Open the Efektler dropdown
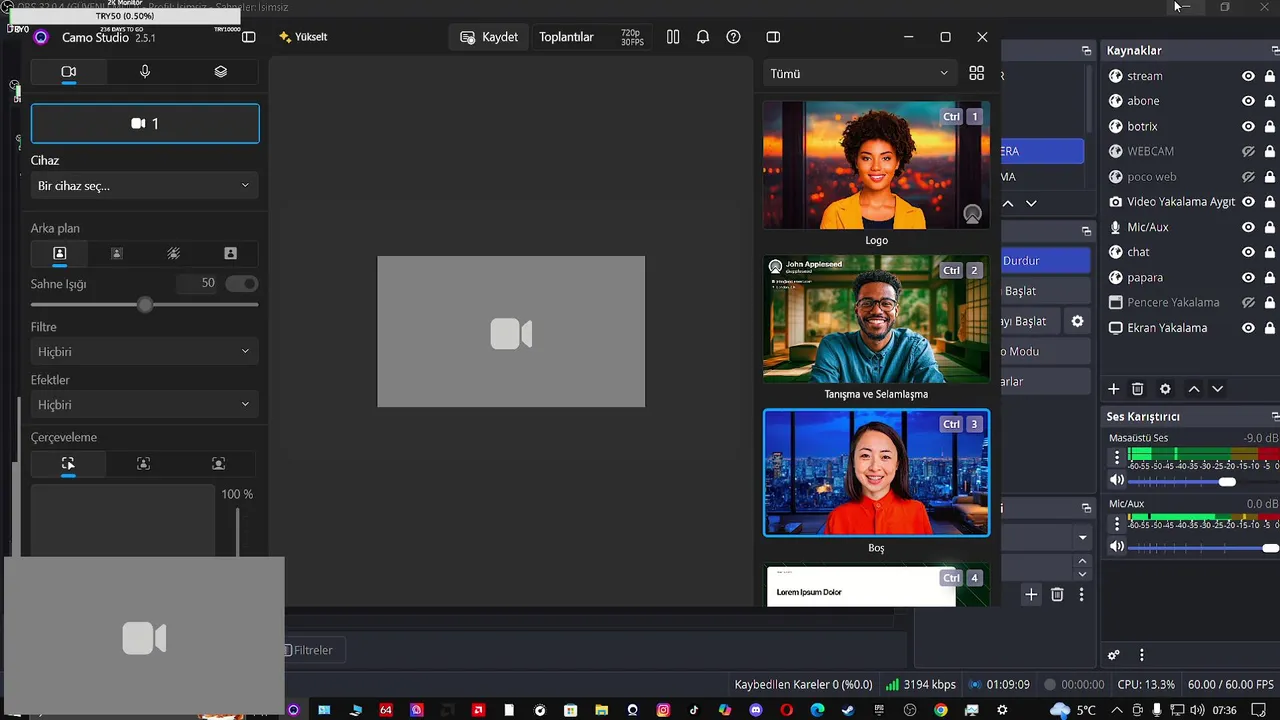The width and height of the screenshot is (1280, 720). [x=145, y=404]
